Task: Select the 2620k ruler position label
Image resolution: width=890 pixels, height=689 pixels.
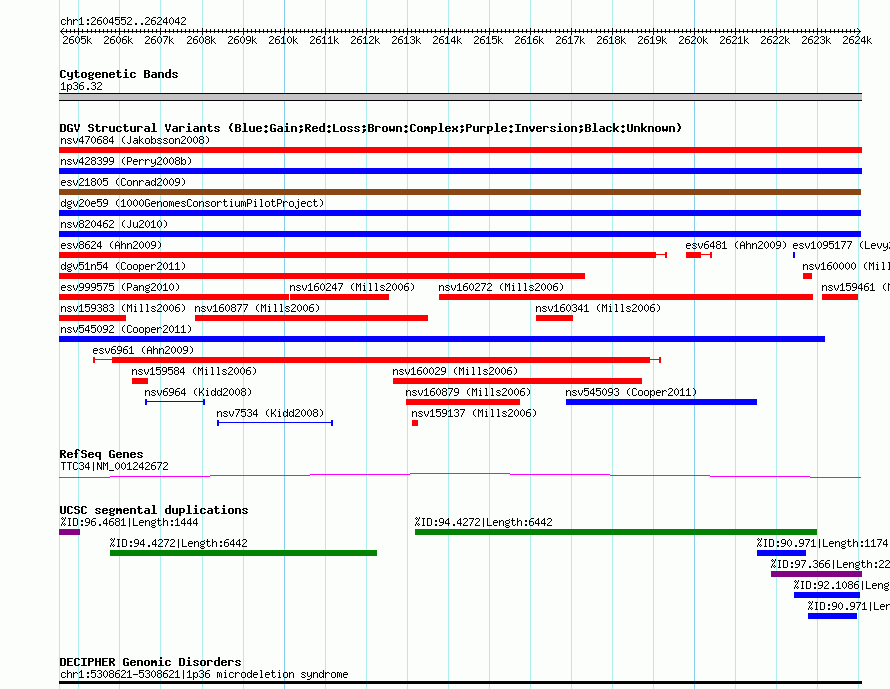Action: click(x=693, y=40)
